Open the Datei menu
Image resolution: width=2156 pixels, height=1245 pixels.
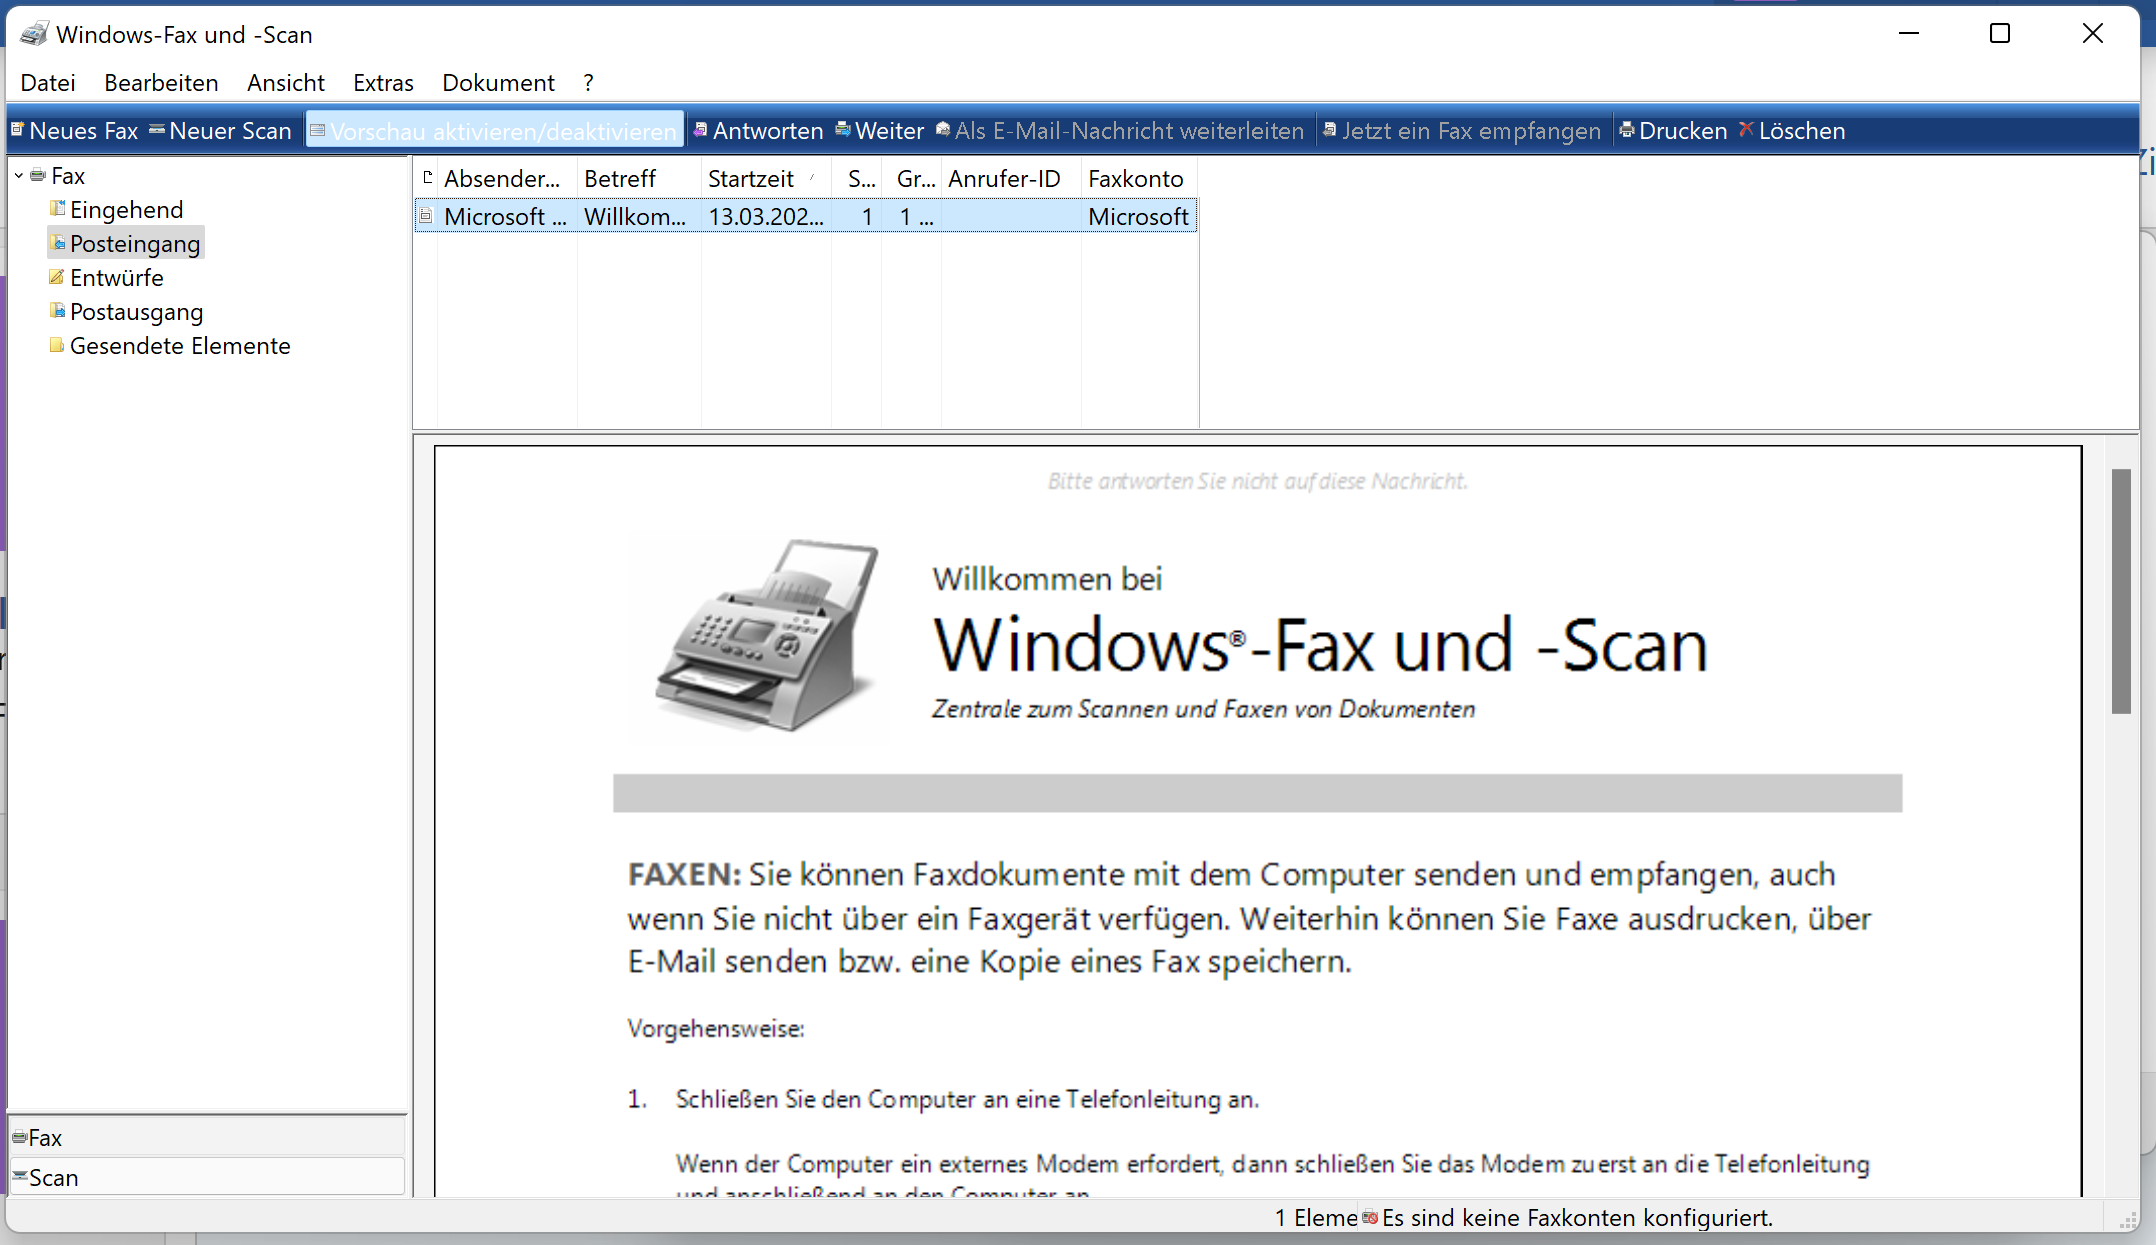click(x=48, y=83)
